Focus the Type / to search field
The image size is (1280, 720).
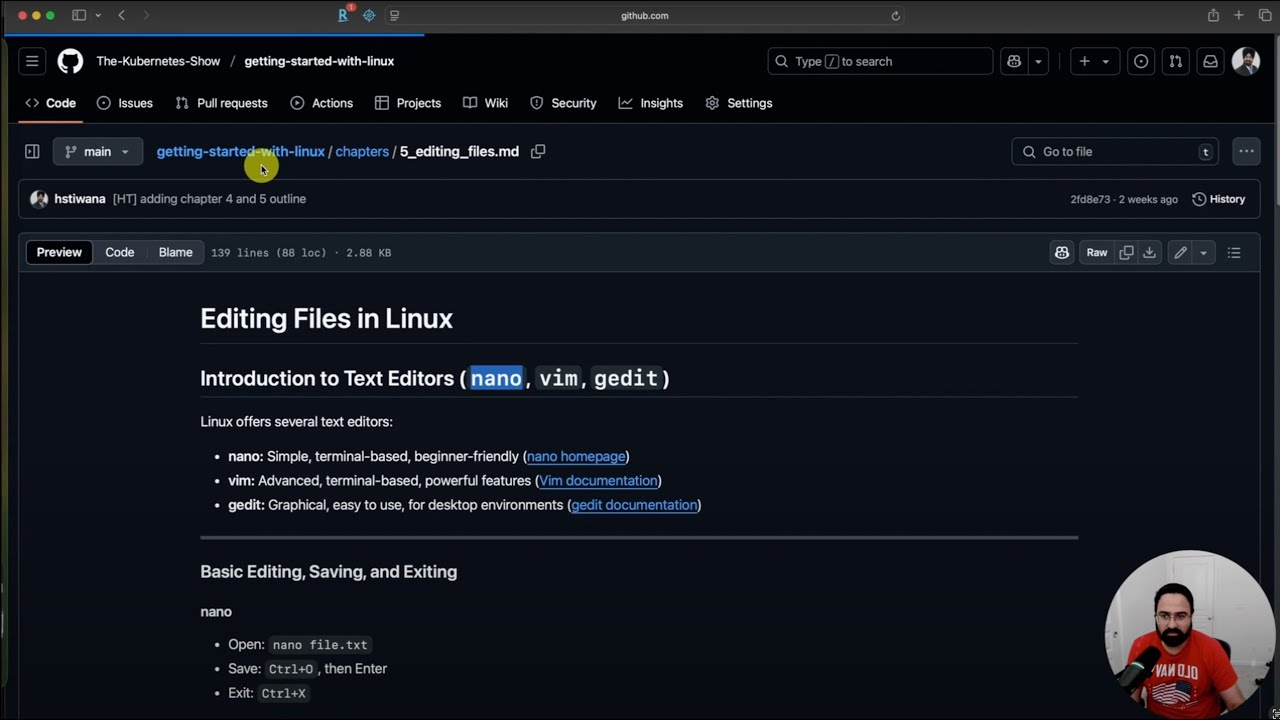click(x=880, y=61)
